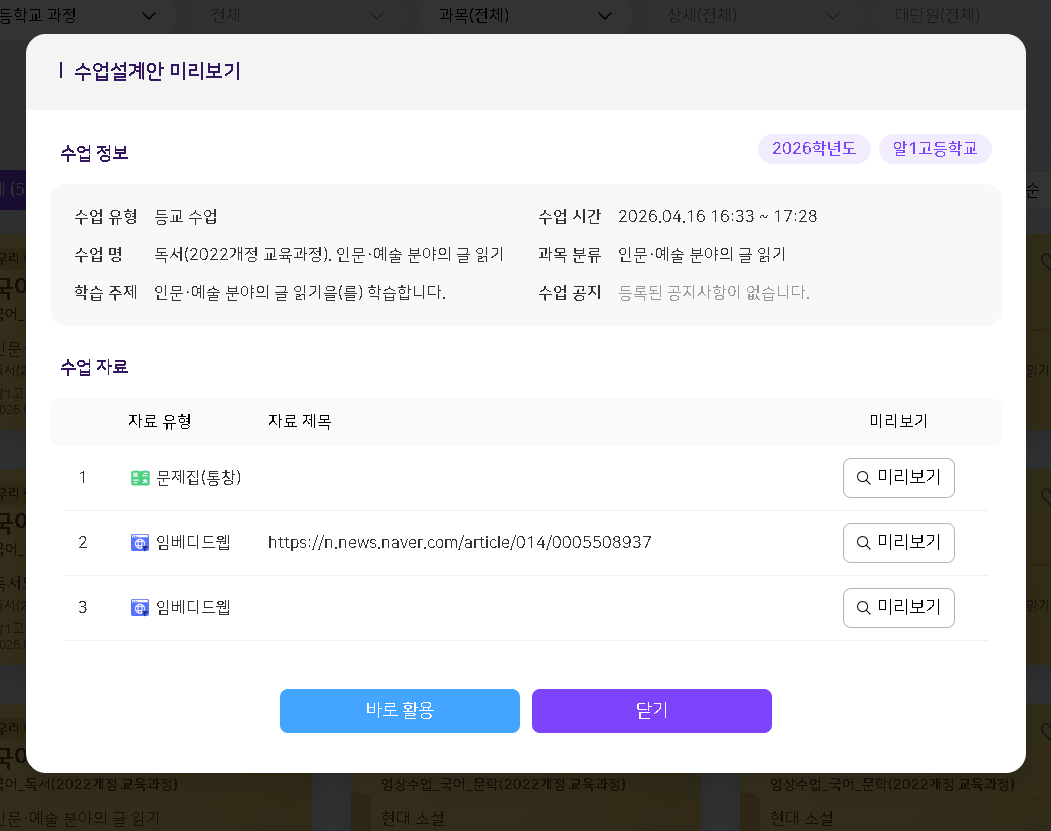This screenshot has width=1051, height=831.
Task: Click the 임베디드웹 icon in row 2
Action: click(x=140, y=543)
